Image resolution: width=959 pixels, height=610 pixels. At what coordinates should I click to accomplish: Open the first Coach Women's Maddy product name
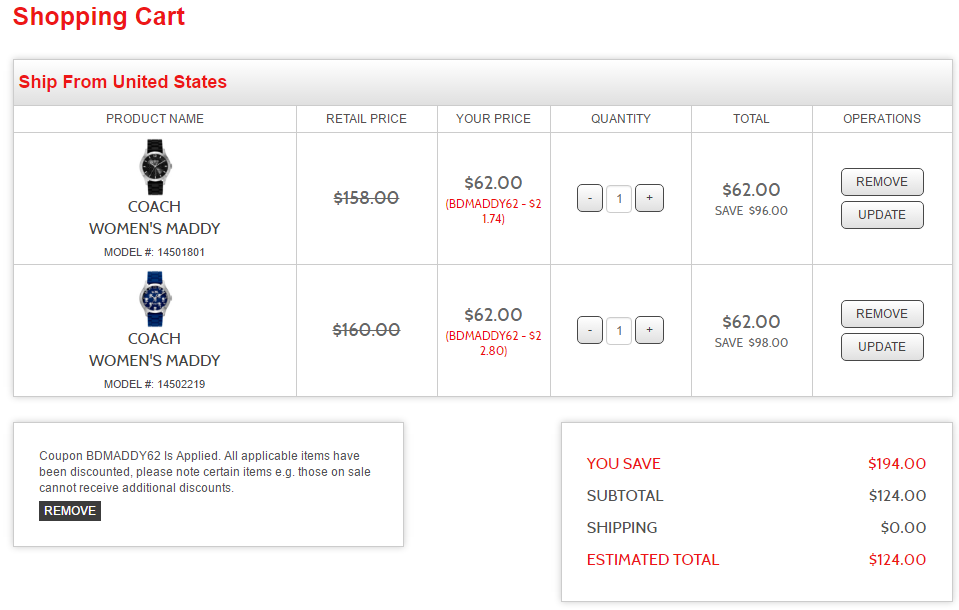[x=154, y=218]
